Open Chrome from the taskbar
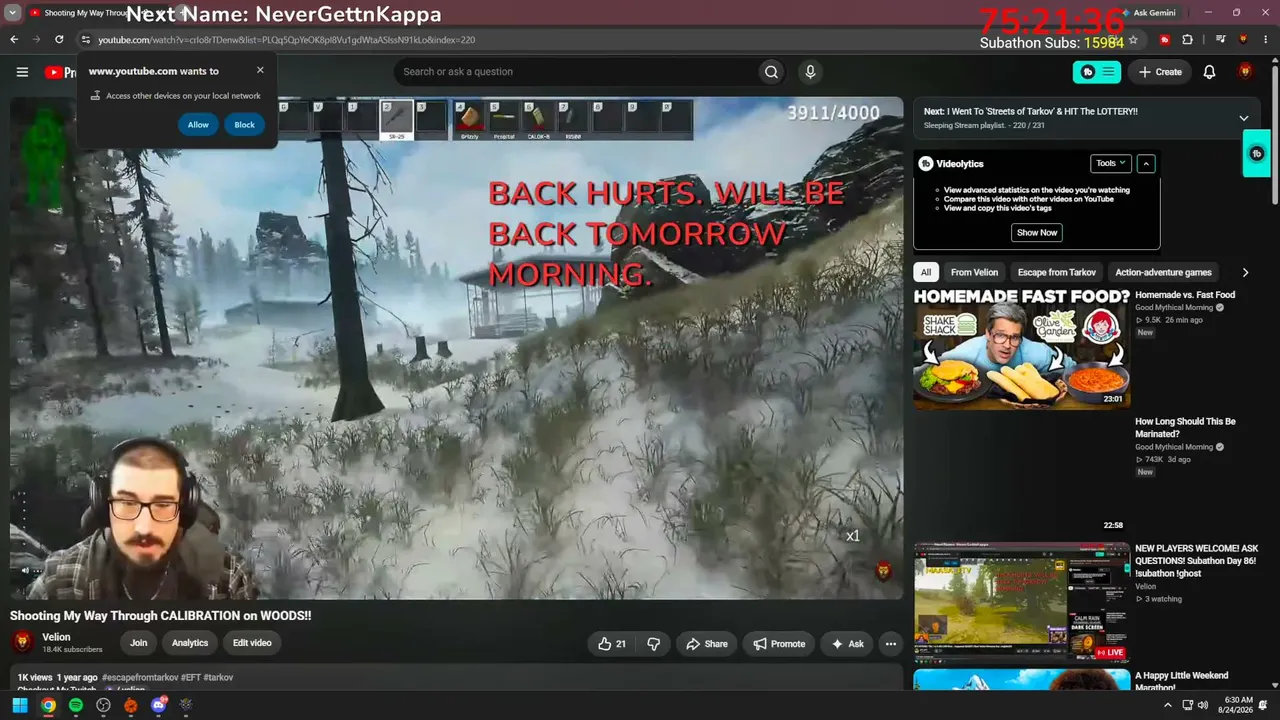The width and height of the screenshot is (1280, 720). [48, 705]
